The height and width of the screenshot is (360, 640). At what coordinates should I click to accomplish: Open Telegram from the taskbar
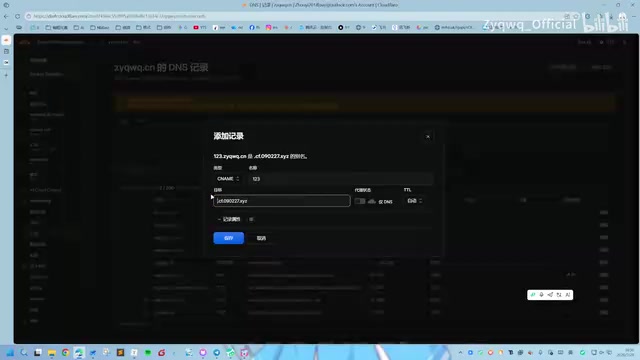click(217, 353)
